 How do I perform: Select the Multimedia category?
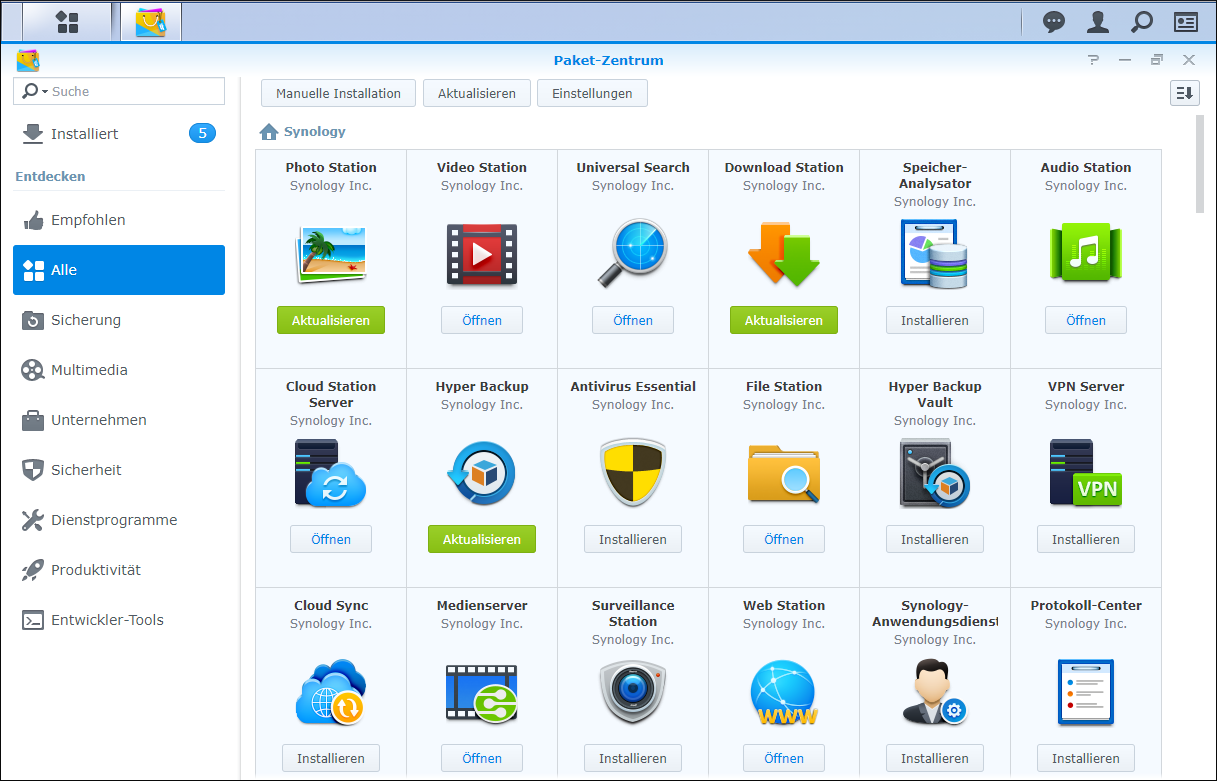119,370
